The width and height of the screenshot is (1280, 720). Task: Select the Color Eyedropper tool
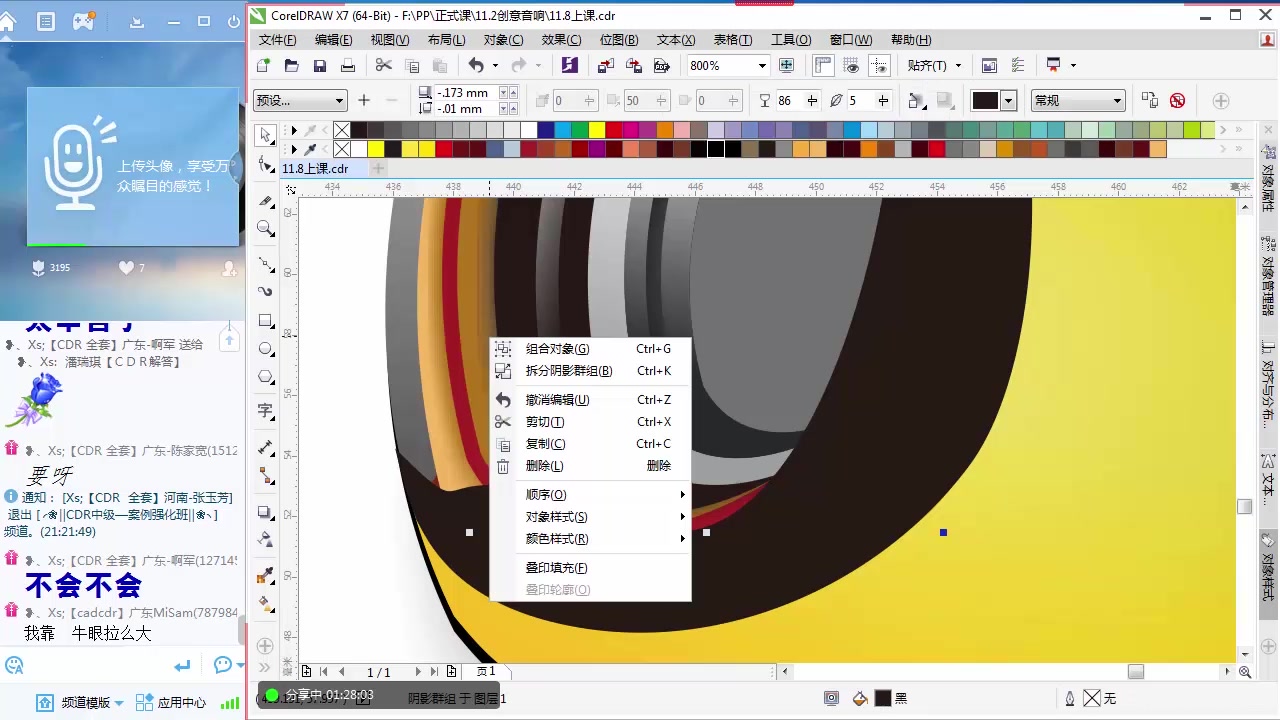point(265,575)
